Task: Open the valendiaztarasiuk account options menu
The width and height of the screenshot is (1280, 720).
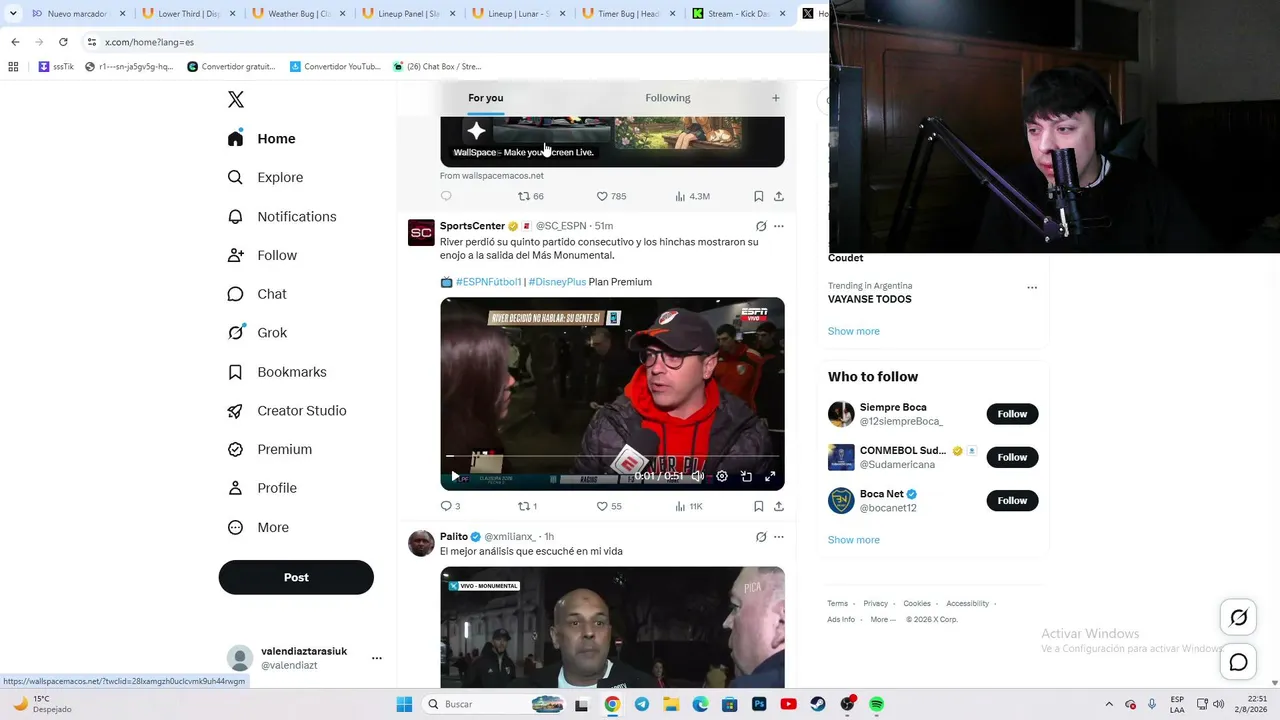Action: pyautogui.click(x=377, y=658)
